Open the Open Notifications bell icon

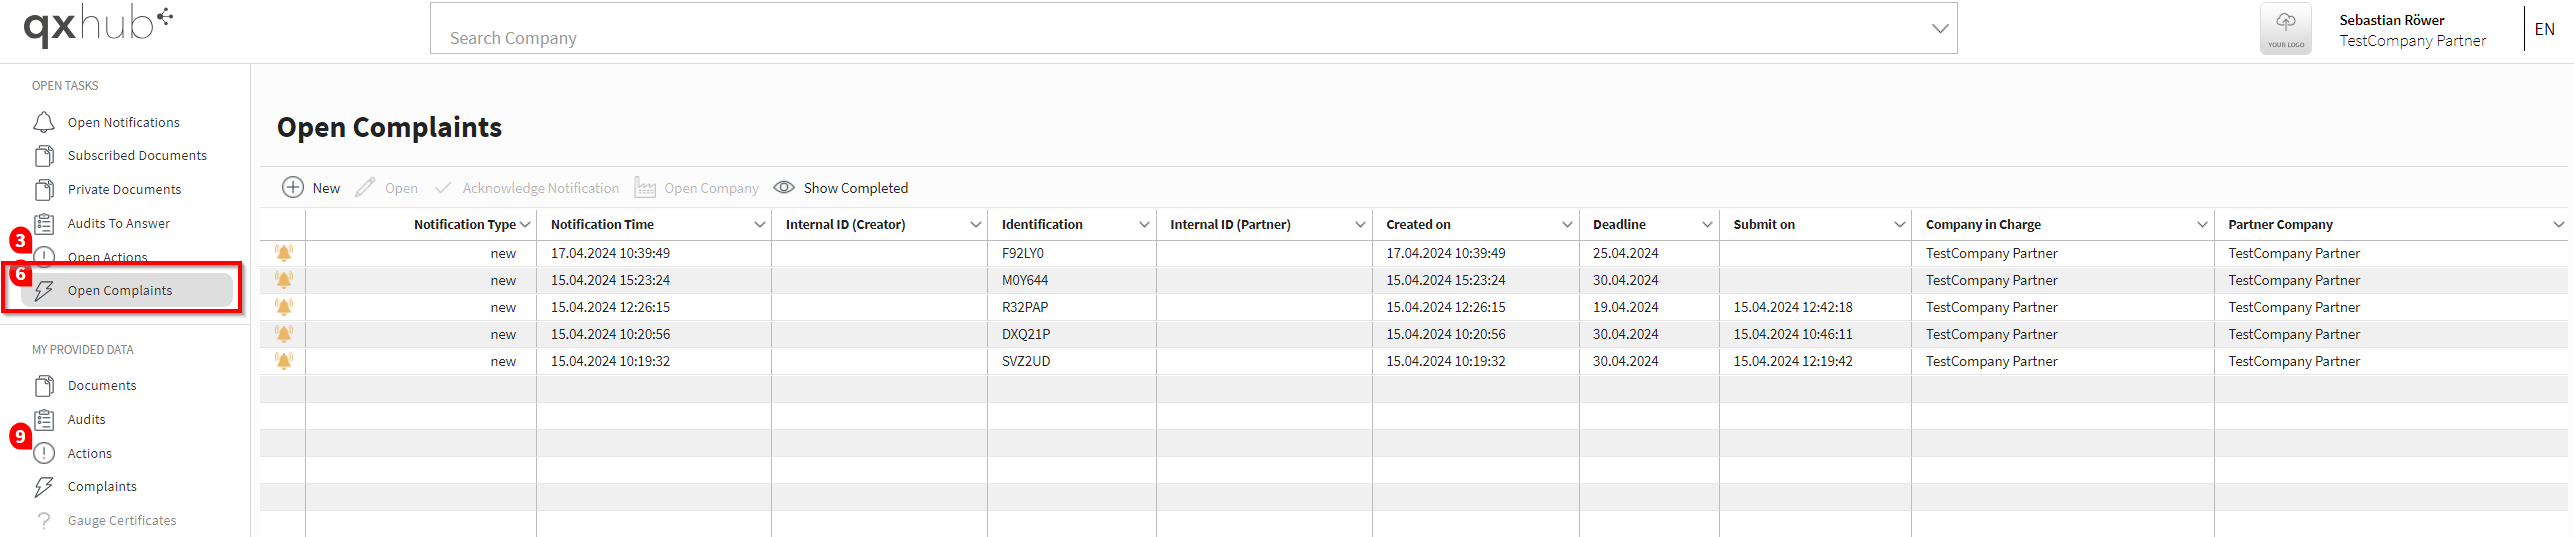coord(44,122)
